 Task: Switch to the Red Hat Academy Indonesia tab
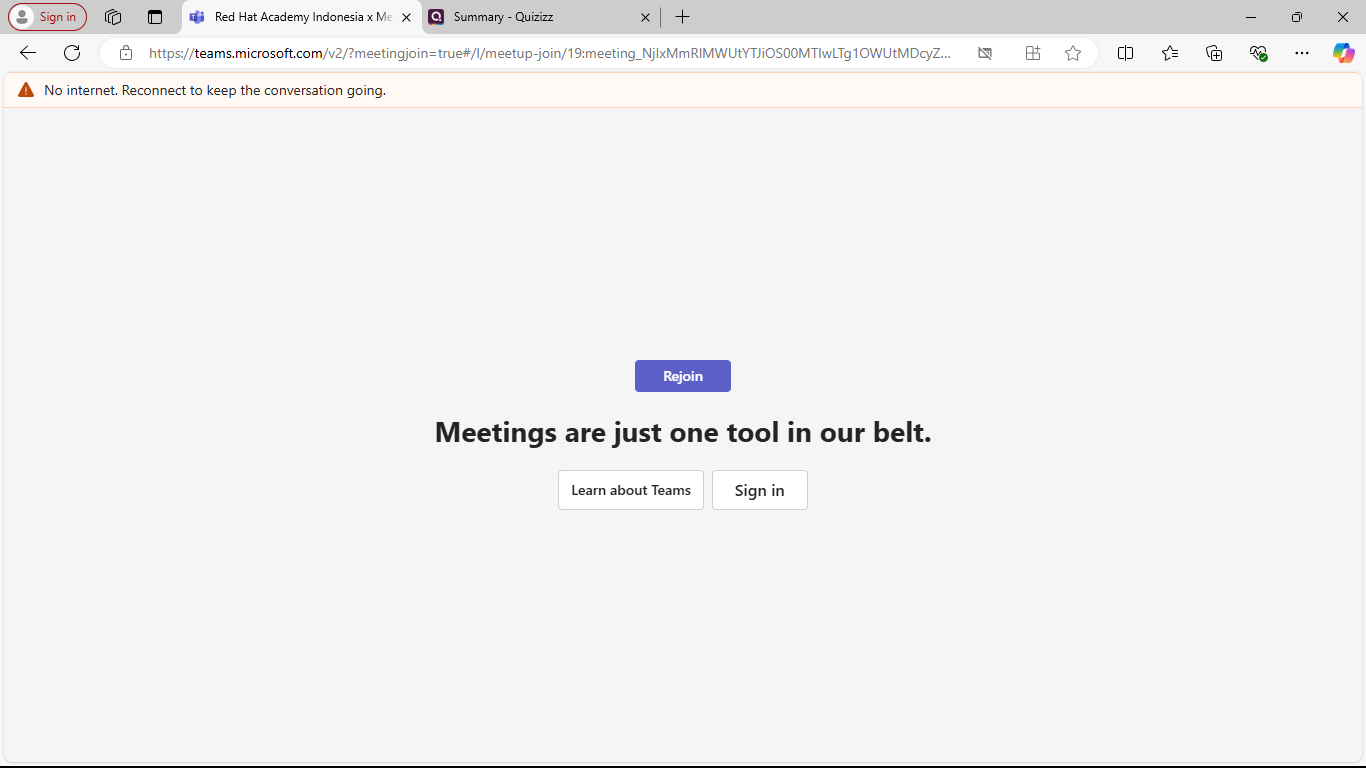pyautogui.click(x=295, y=17)
